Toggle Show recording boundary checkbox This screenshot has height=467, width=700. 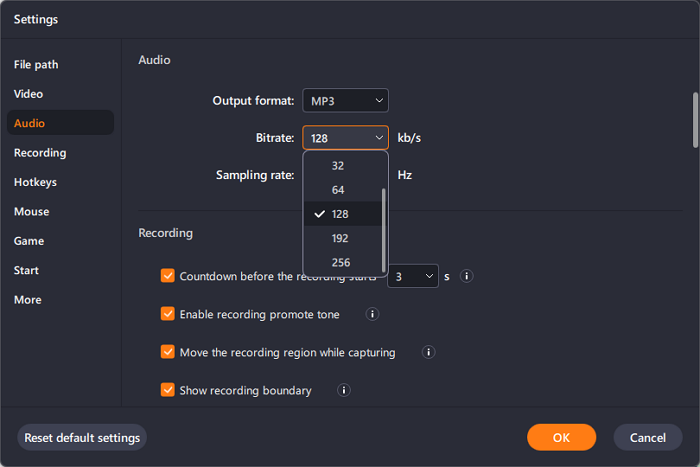tap(167, 390)
